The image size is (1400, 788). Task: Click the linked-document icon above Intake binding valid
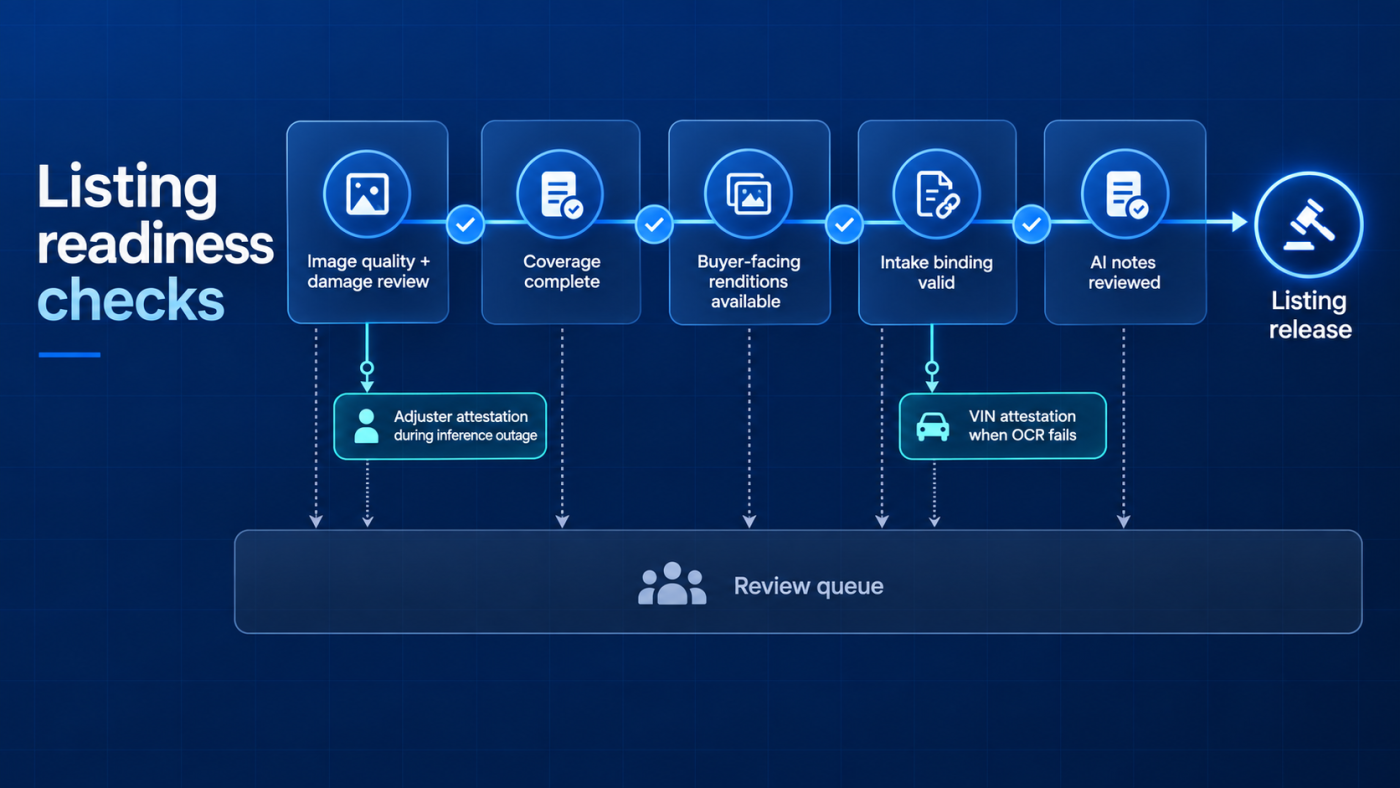coord(937,194)
